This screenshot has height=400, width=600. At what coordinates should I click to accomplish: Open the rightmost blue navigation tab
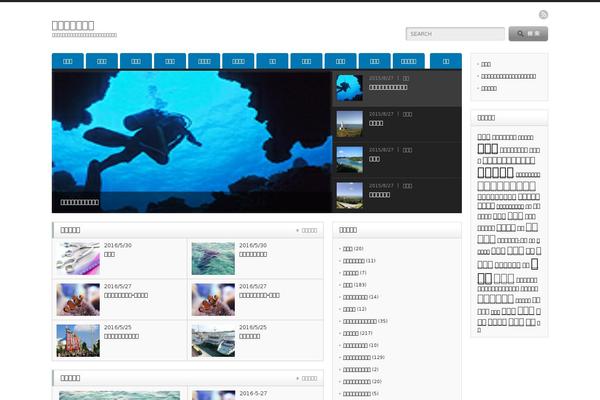pyautogui.click(x=446, y=61)
